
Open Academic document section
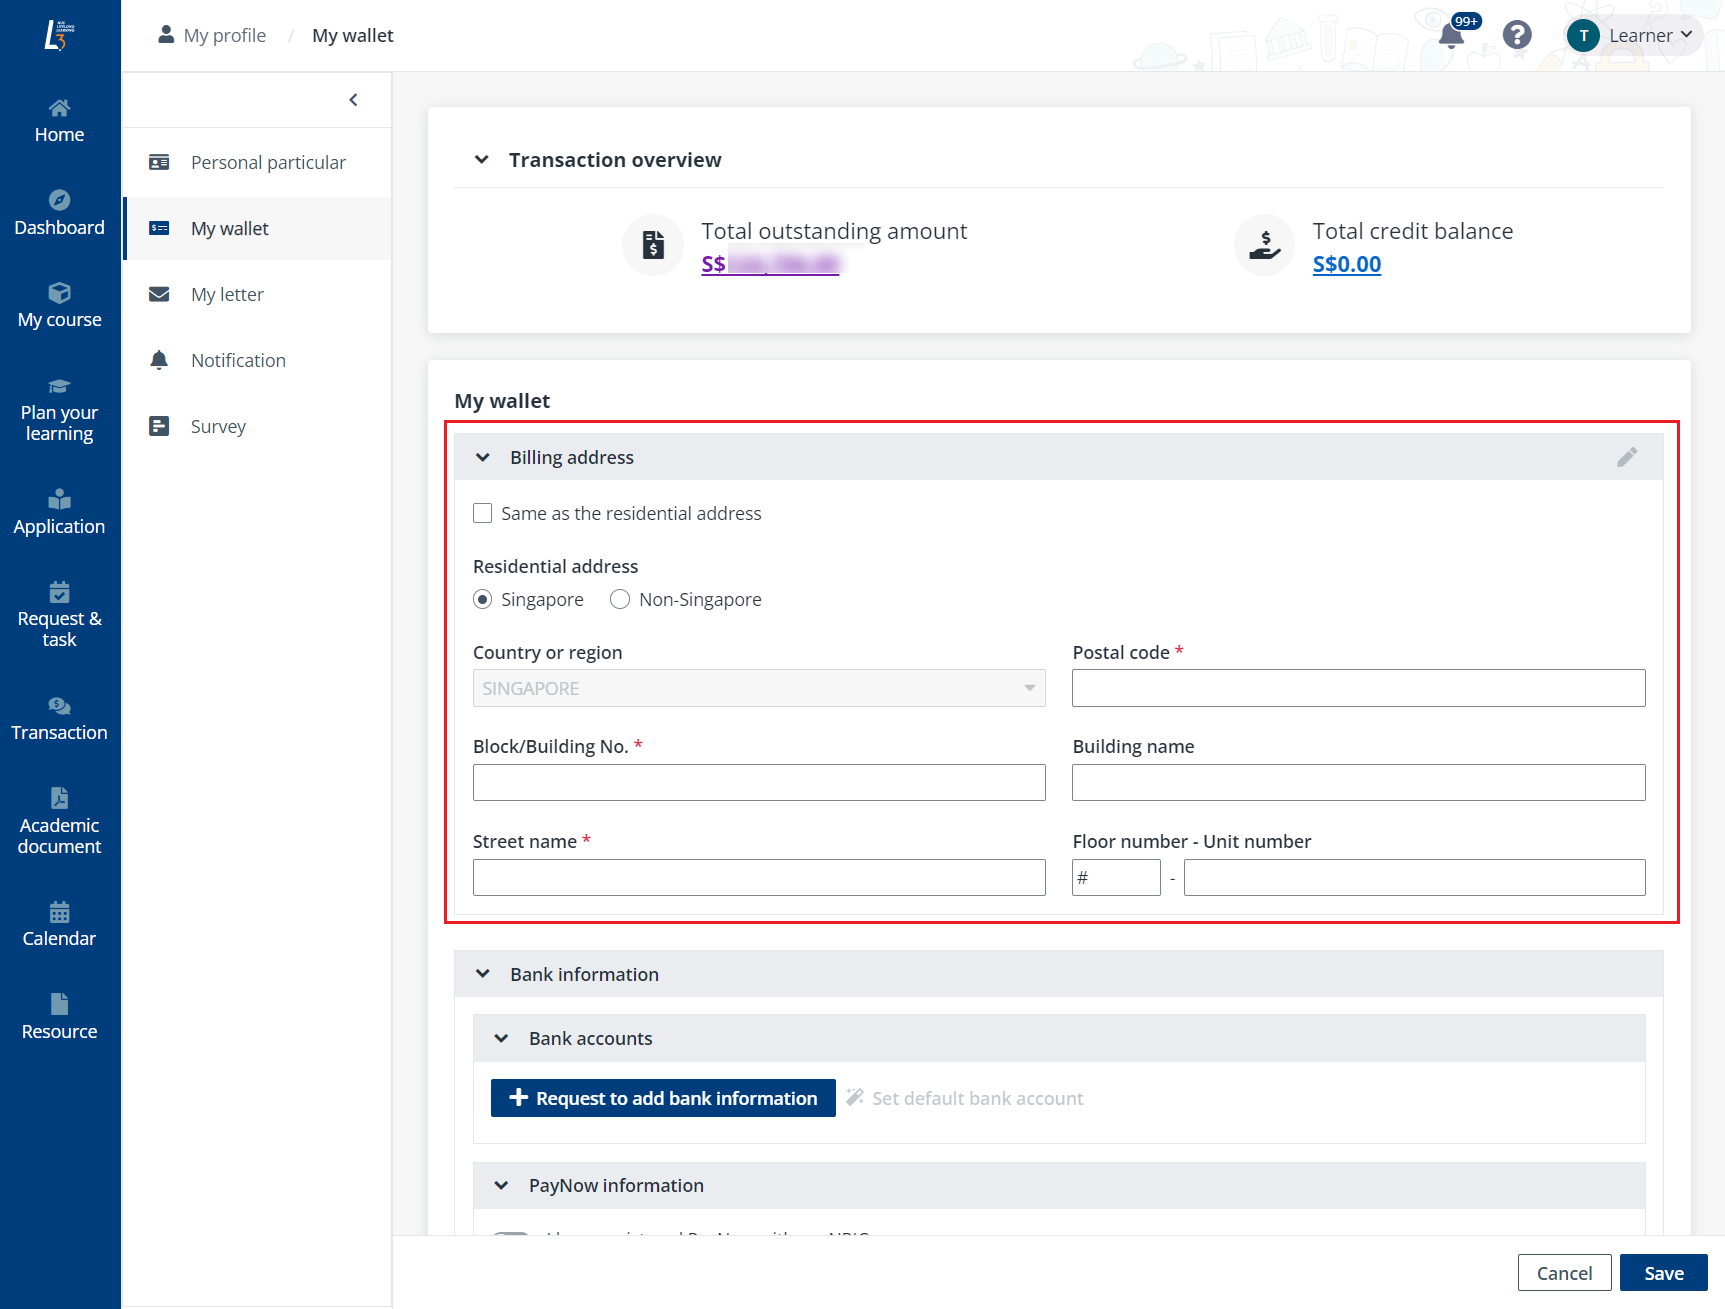pos(59,823)
